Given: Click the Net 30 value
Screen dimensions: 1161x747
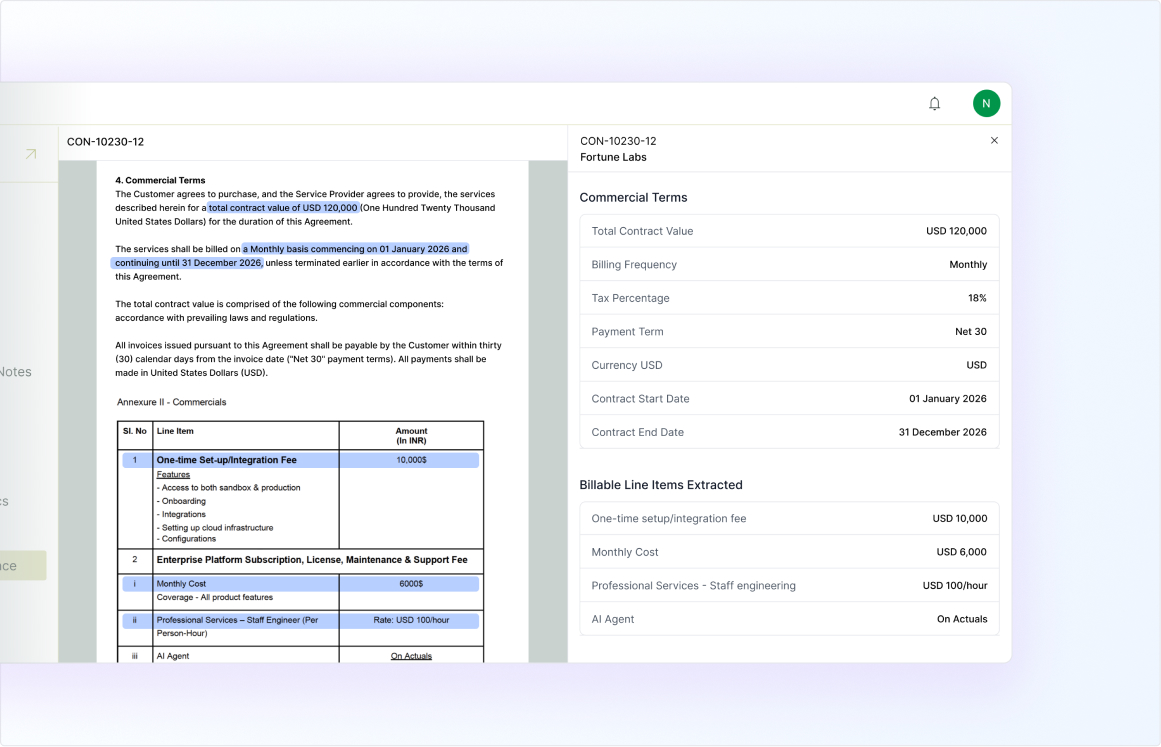Looking at the screenshot, I should pos(971,332).
